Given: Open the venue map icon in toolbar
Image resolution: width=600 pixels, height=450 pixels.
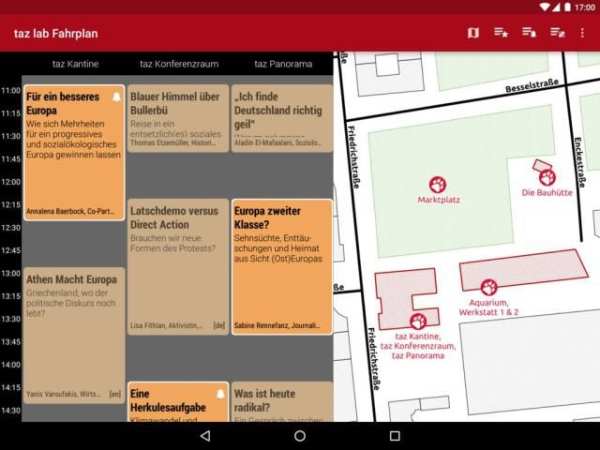Looking at the screenshot, I should [473, 33].
